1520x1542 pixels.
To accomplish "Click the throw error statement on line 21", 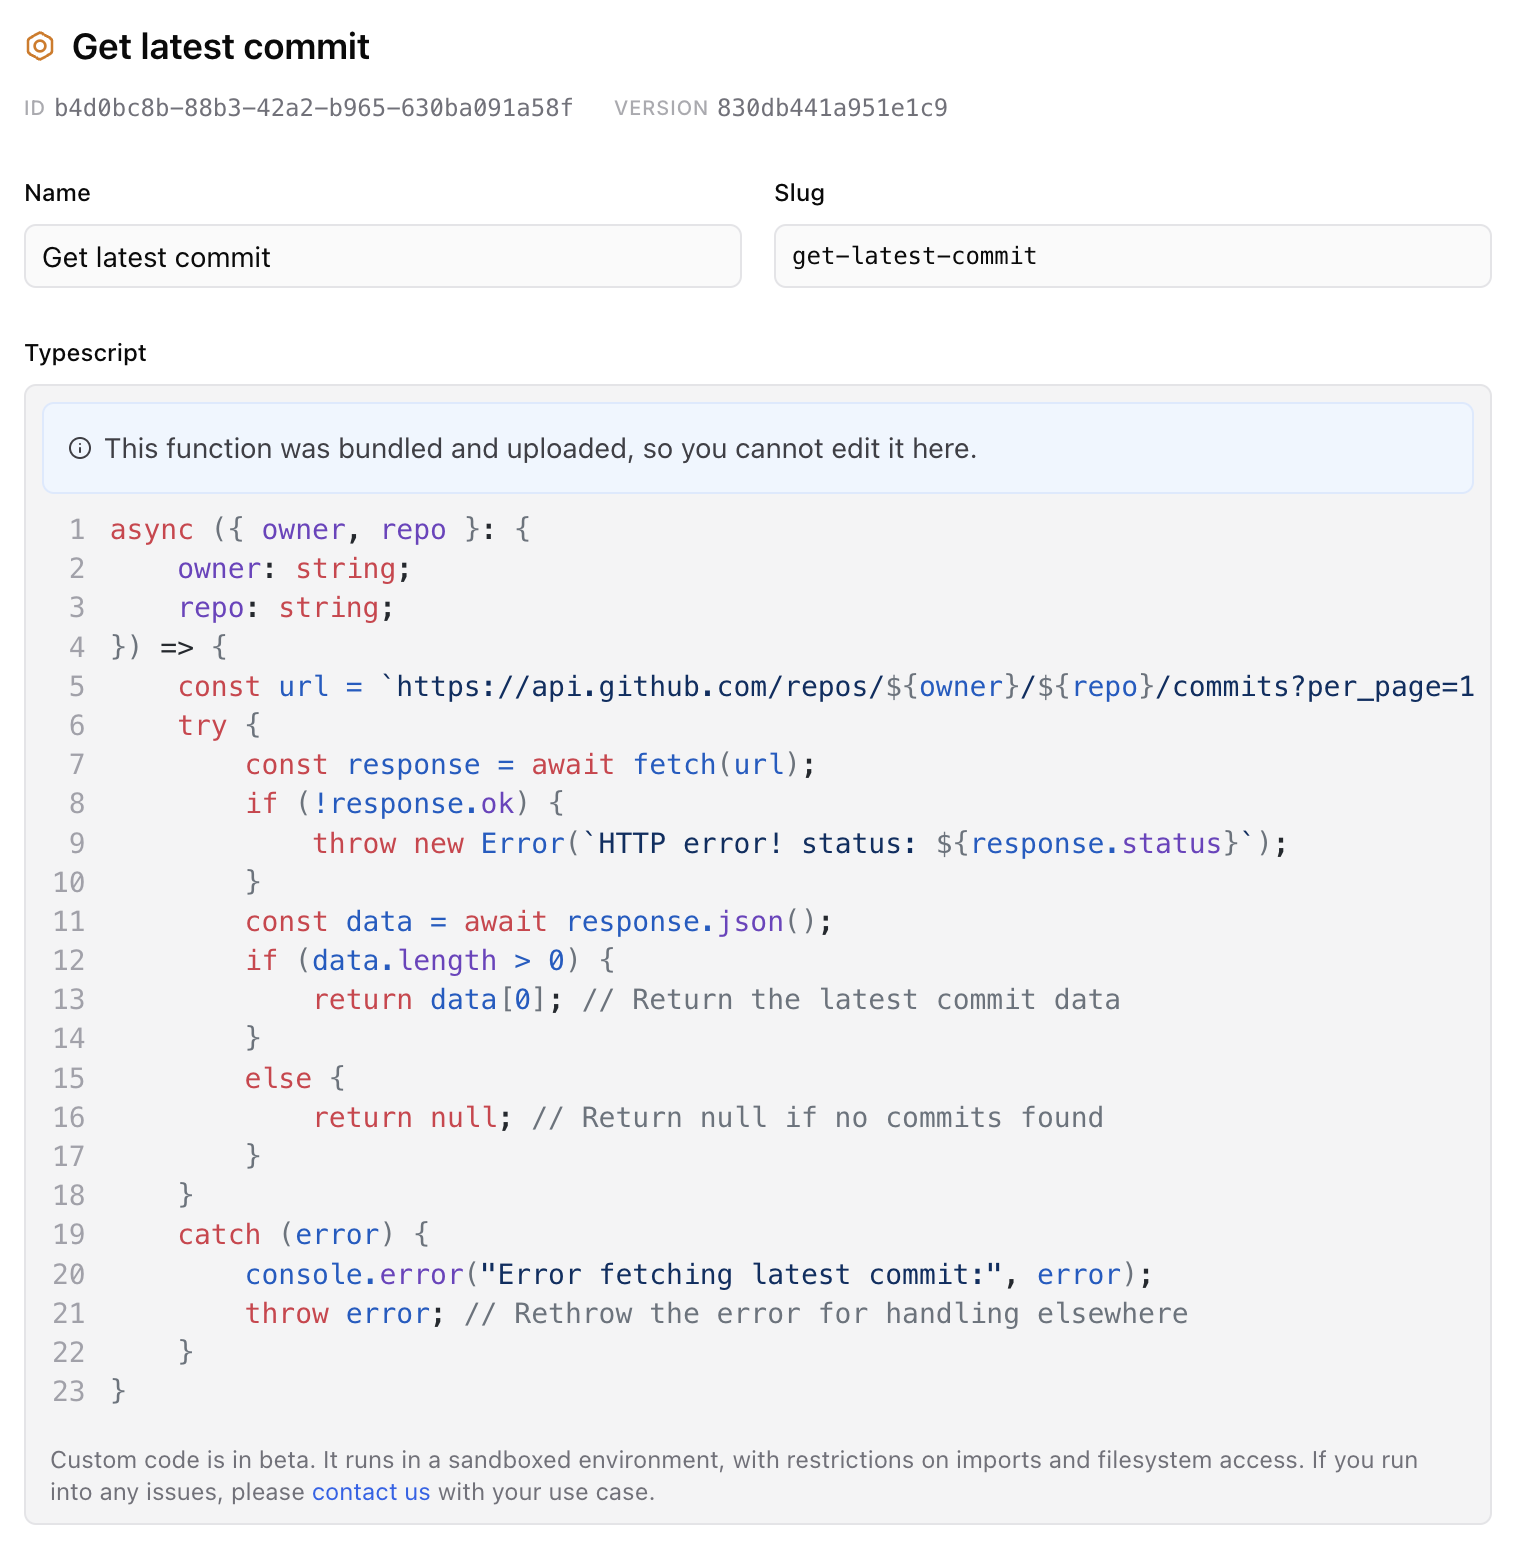I will pos(340,1313).
